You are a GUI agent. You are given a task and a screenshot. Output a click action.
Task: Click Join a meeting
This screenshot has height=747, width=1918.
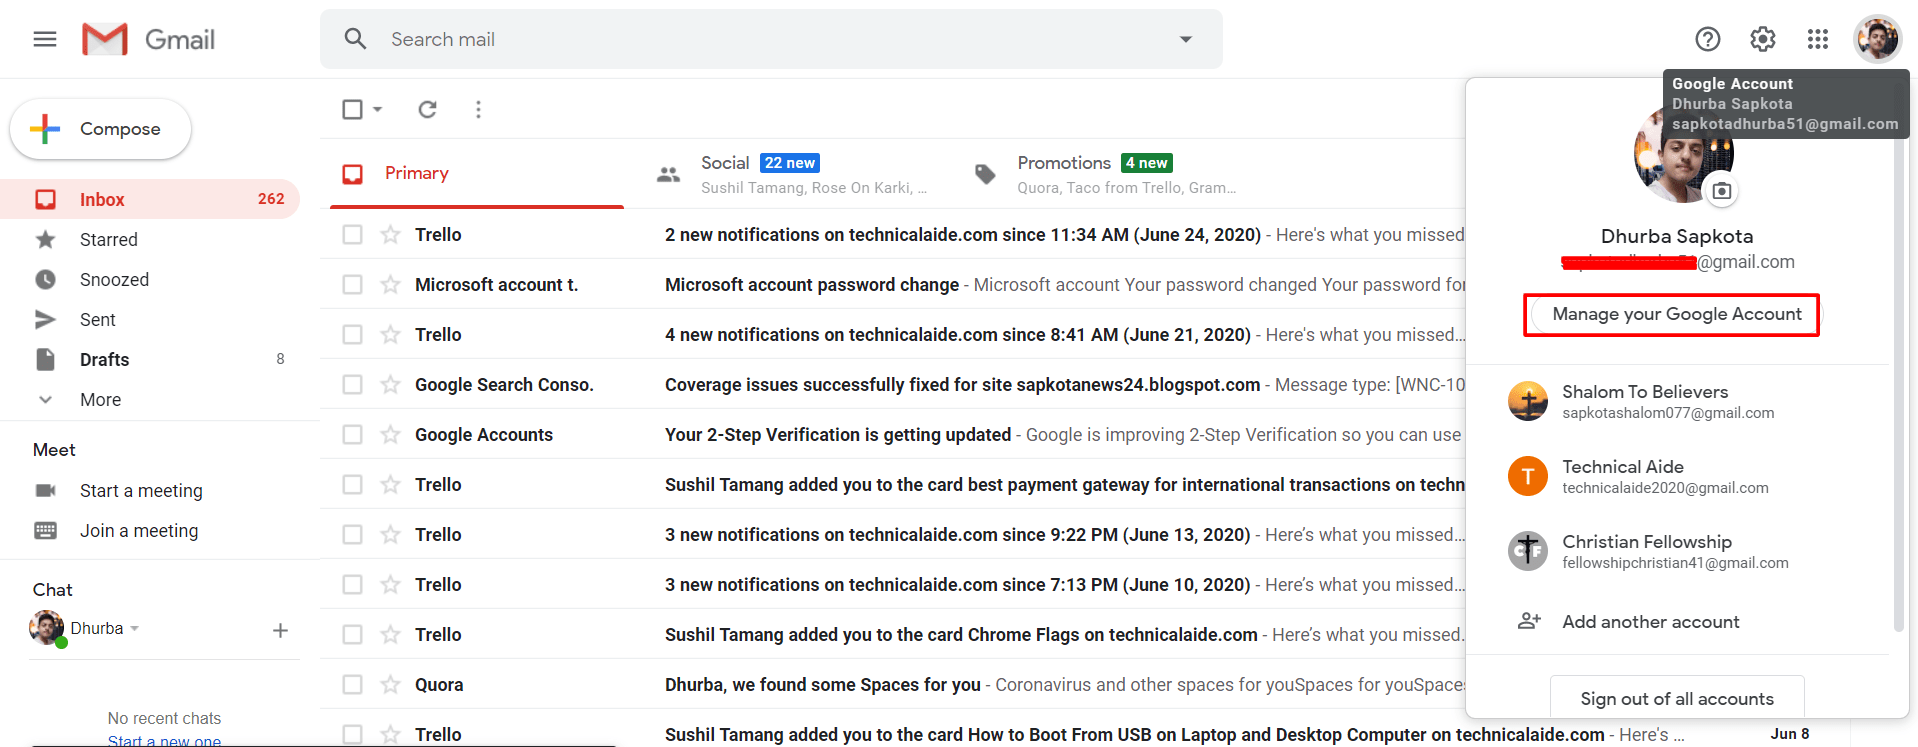click(x=139, y=531)
